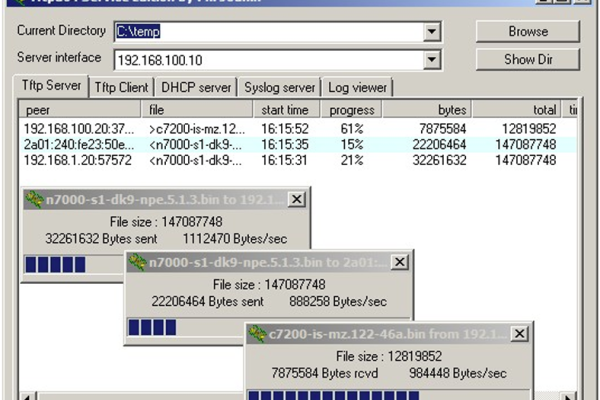
Task: Click the progress bar in the c7200 transfer popup
Action: pyautogui.click(x=388, y=395)
